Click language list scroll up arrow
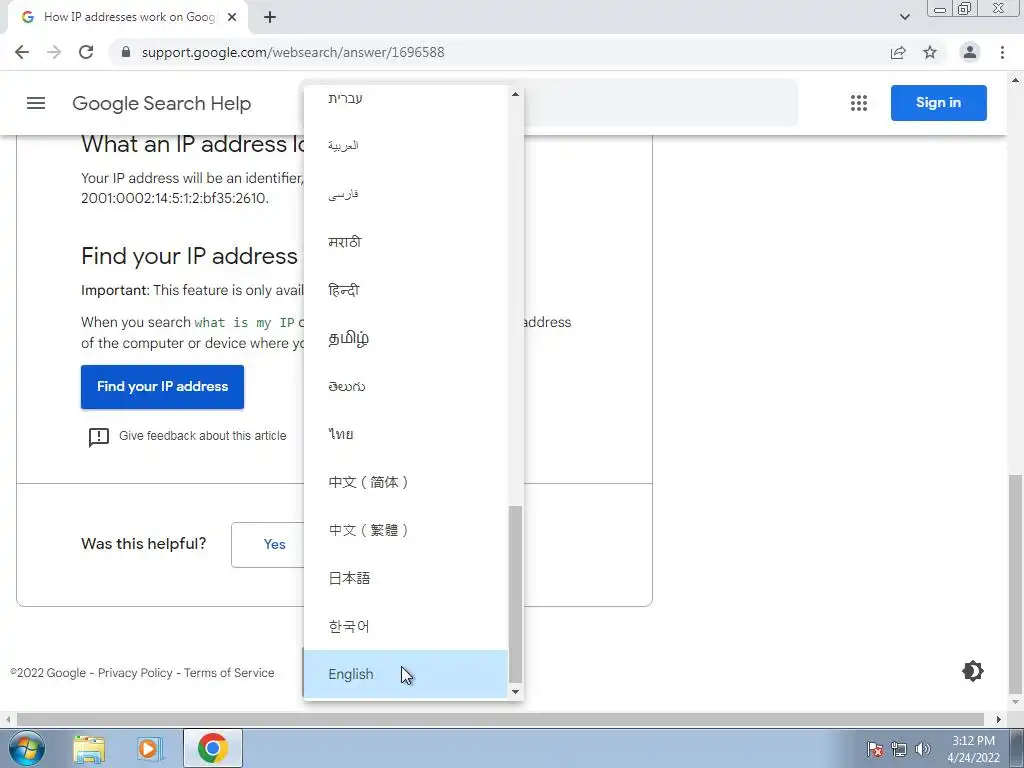1024x768 pixels. pos(515,94)
